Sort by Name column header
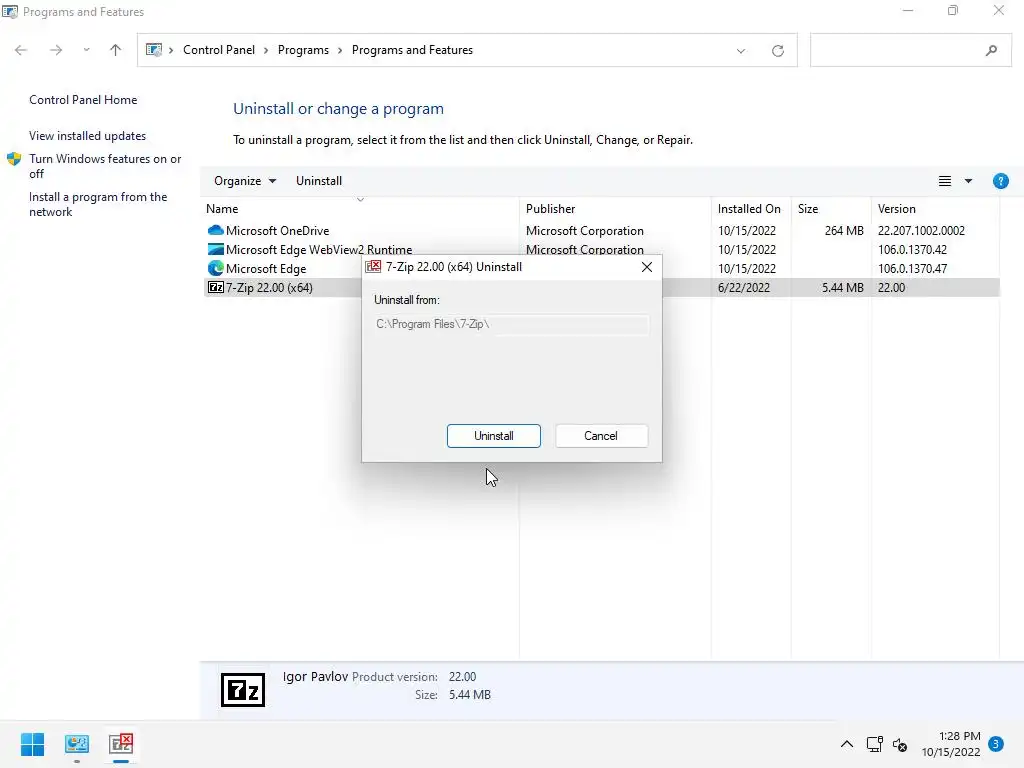This screenshot has height=768, width=1024. point(360,209)
